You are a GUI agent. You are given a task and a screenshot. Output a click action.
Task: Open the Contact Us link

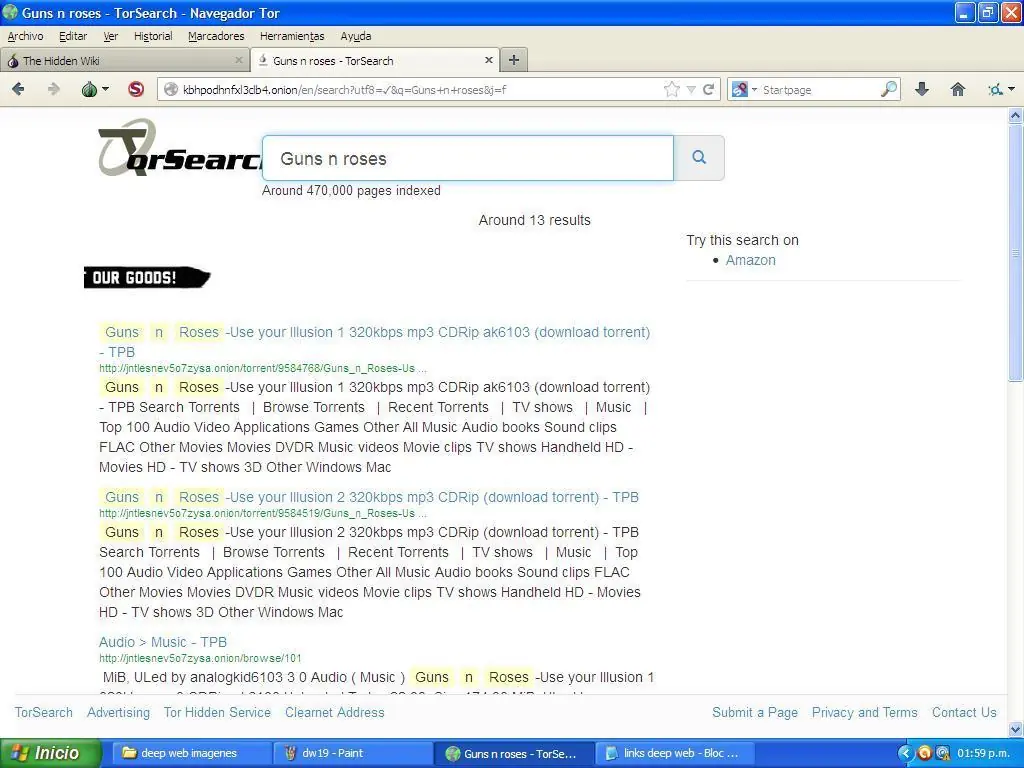964,712
